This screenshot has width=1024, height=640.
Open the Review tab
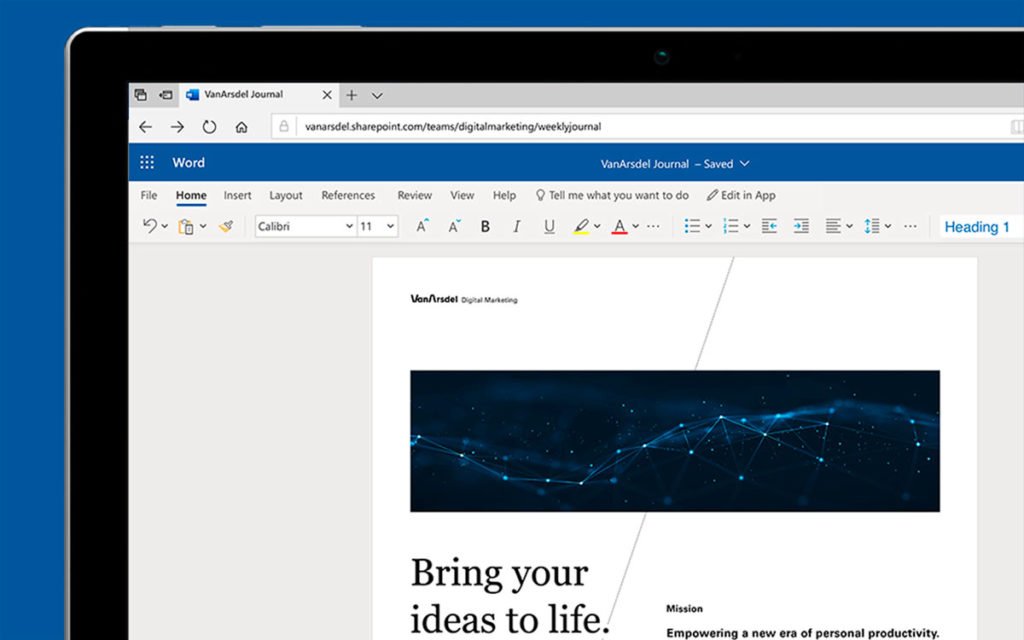click(415, 195)
